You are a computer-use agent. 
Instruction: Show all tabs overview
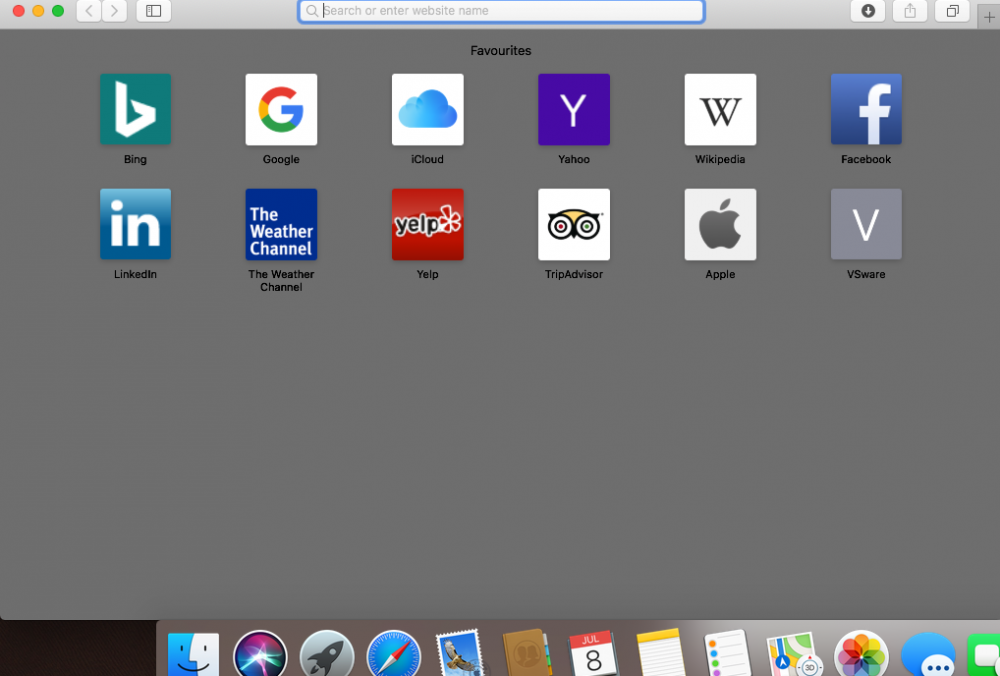point(952,11)
